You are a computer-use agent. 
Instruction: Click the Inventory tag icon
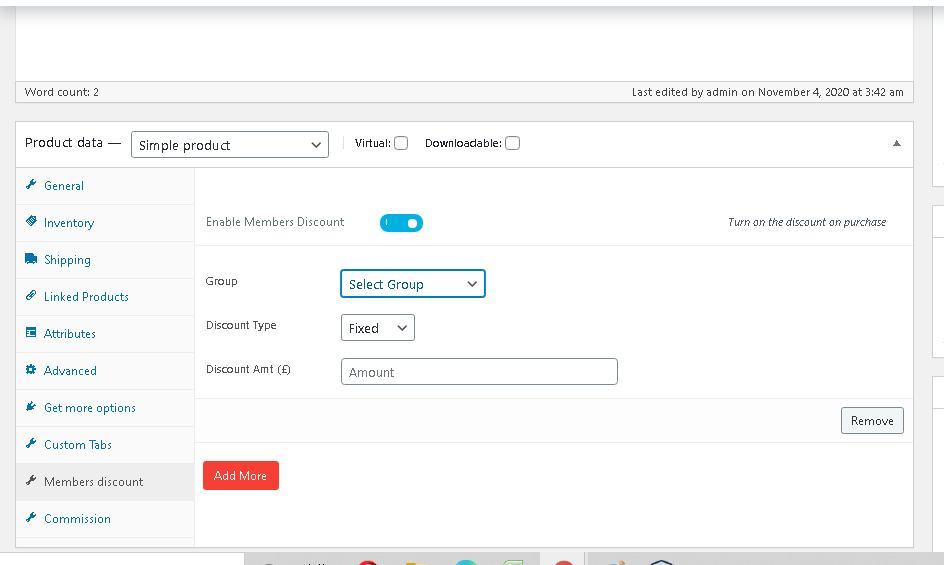point(31,222)
